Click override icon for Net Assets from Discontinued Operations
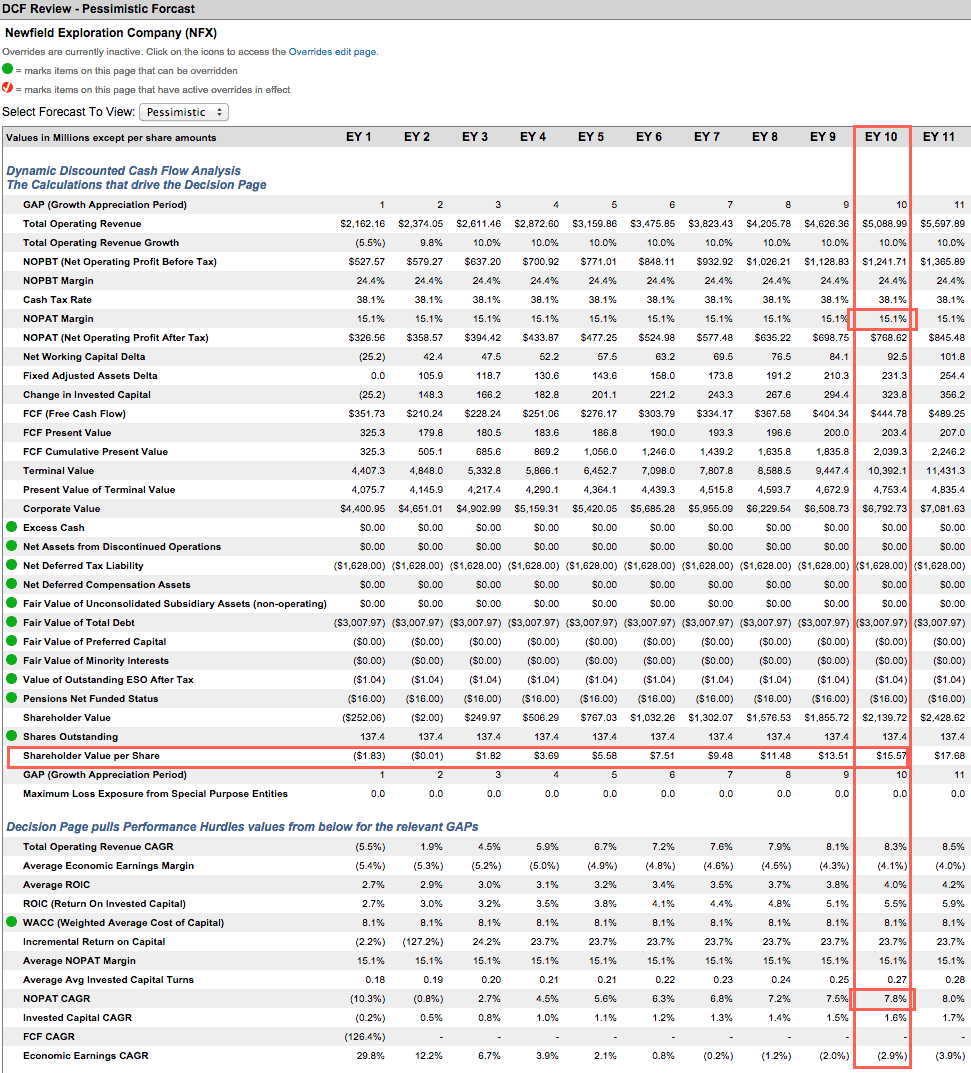 coord(12,546)
